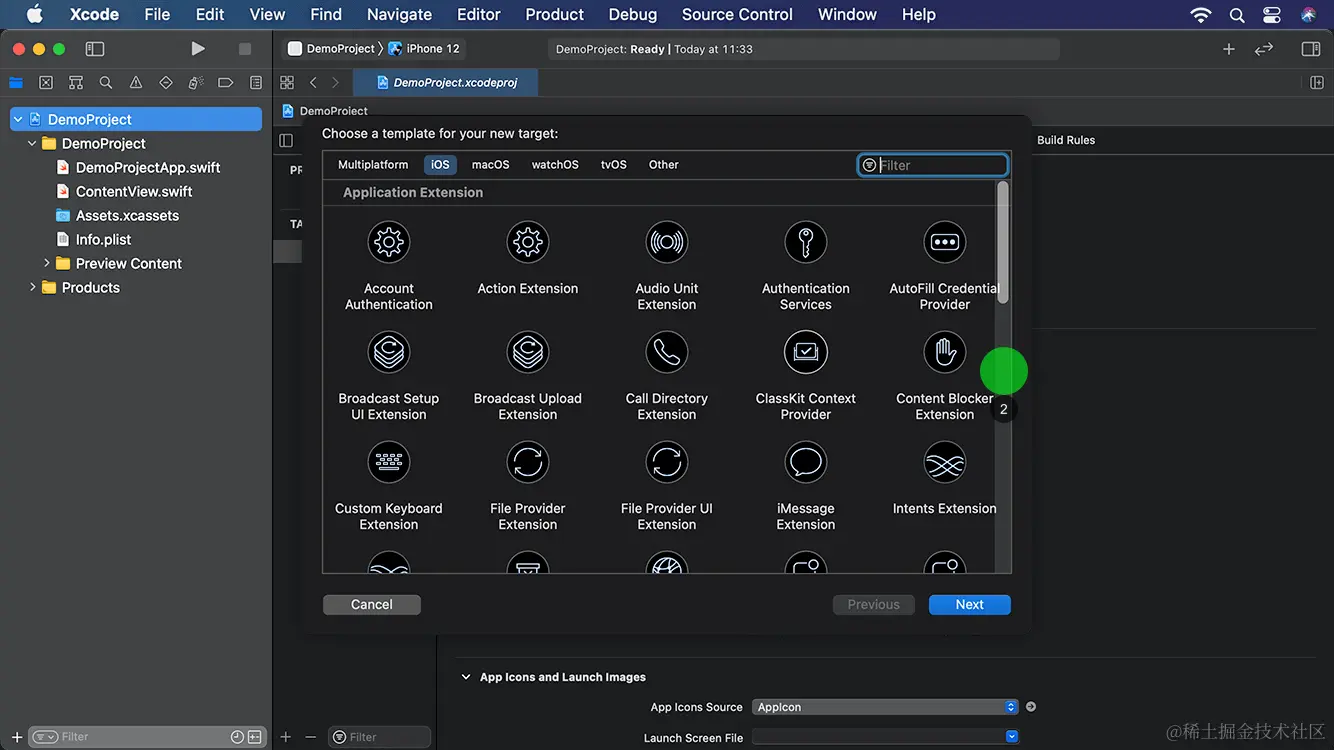The image size is (1334, 750).
Task: Open the Report navigator
Action: coord(256,83)
